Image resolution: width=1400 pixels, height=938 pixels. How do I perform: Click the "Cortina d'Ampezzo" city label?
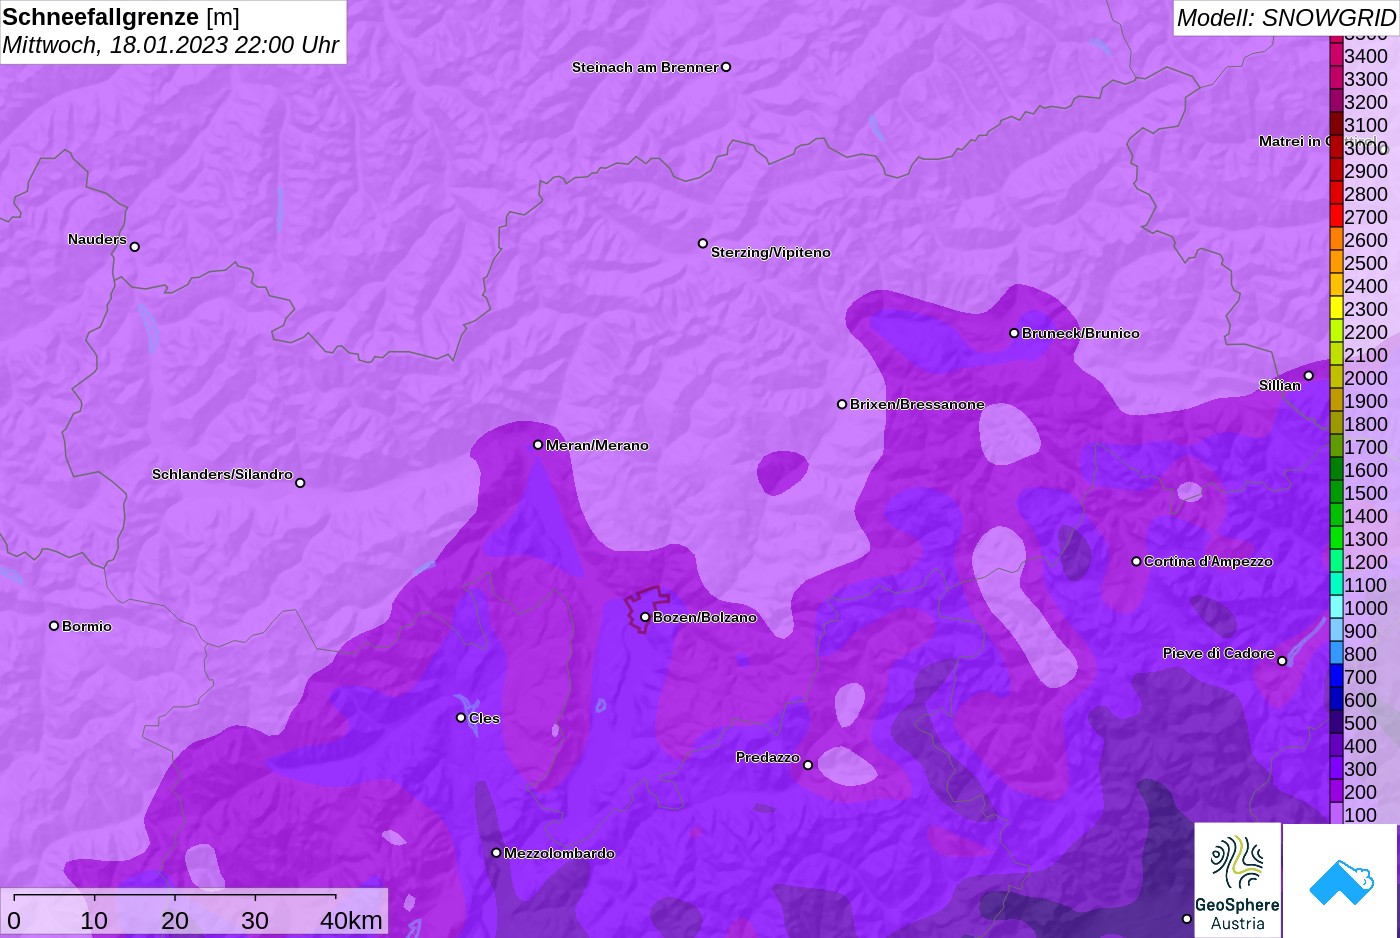[x=1208, y=561]
